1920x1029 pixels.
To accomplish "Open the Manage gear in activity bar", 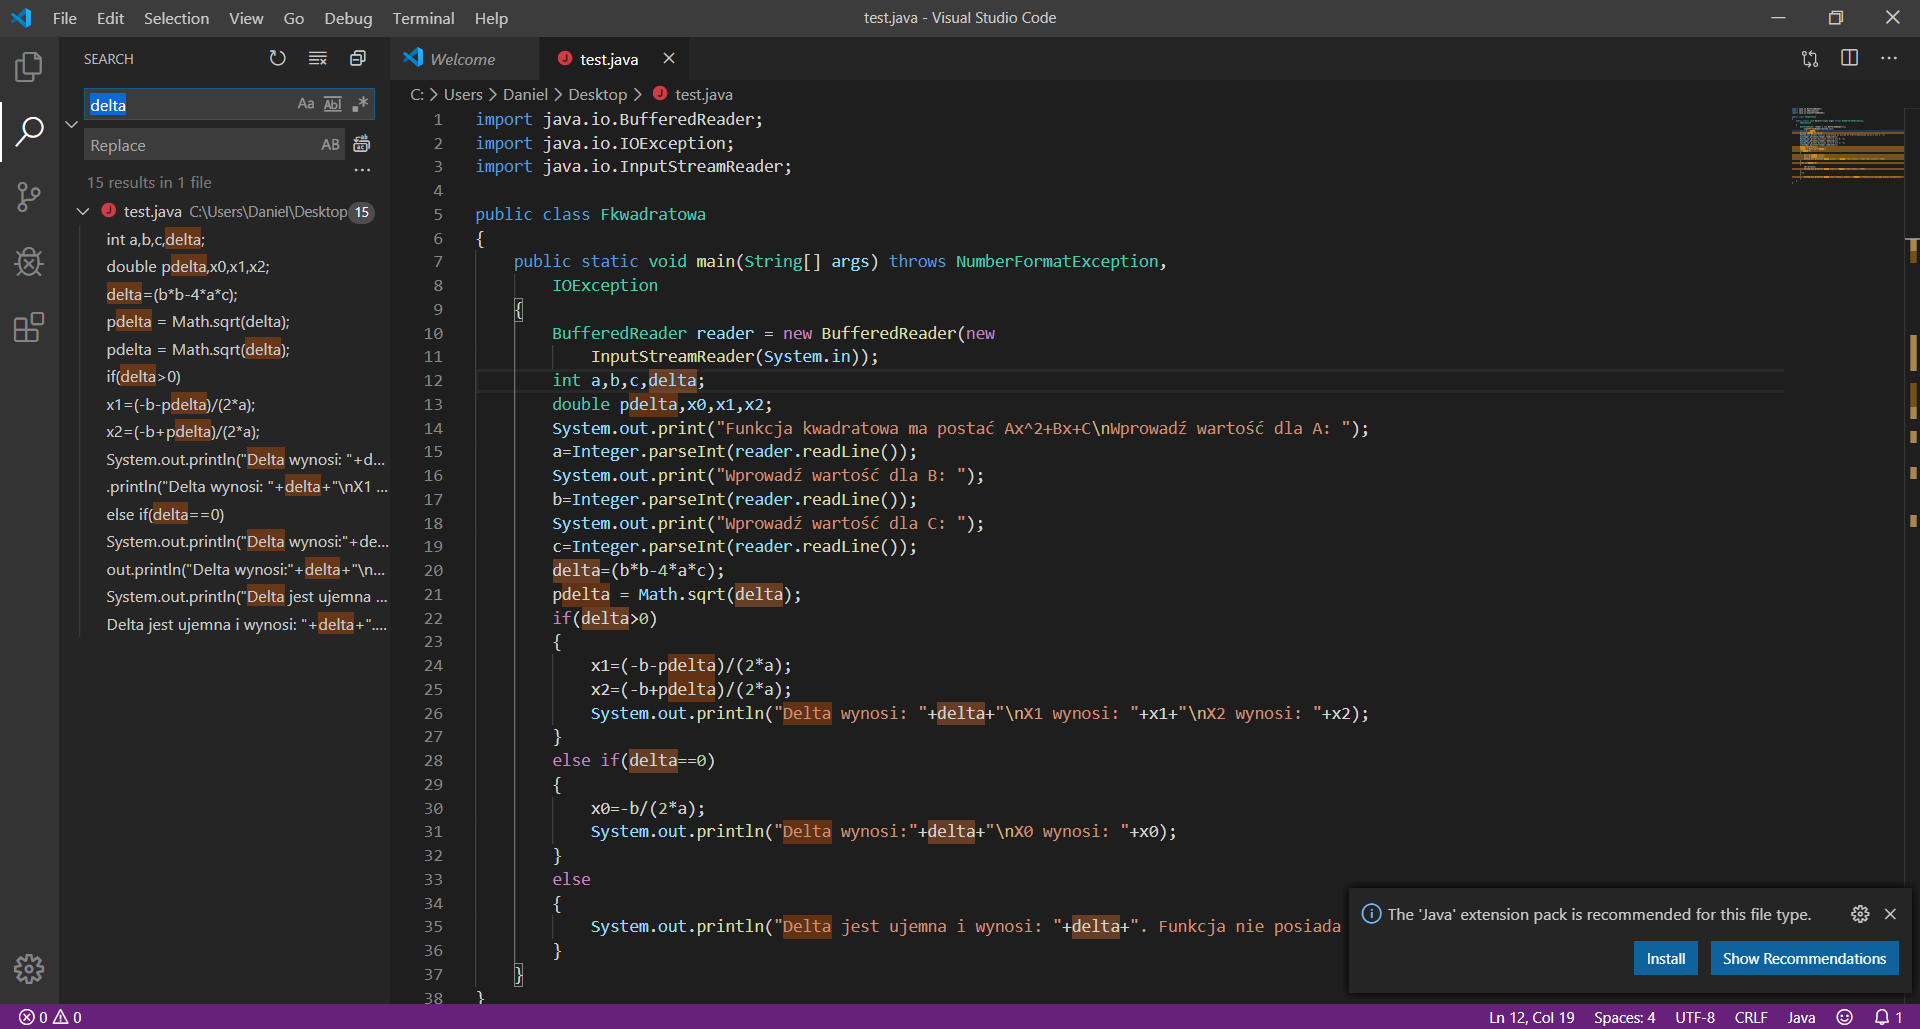I will point(29,968).
